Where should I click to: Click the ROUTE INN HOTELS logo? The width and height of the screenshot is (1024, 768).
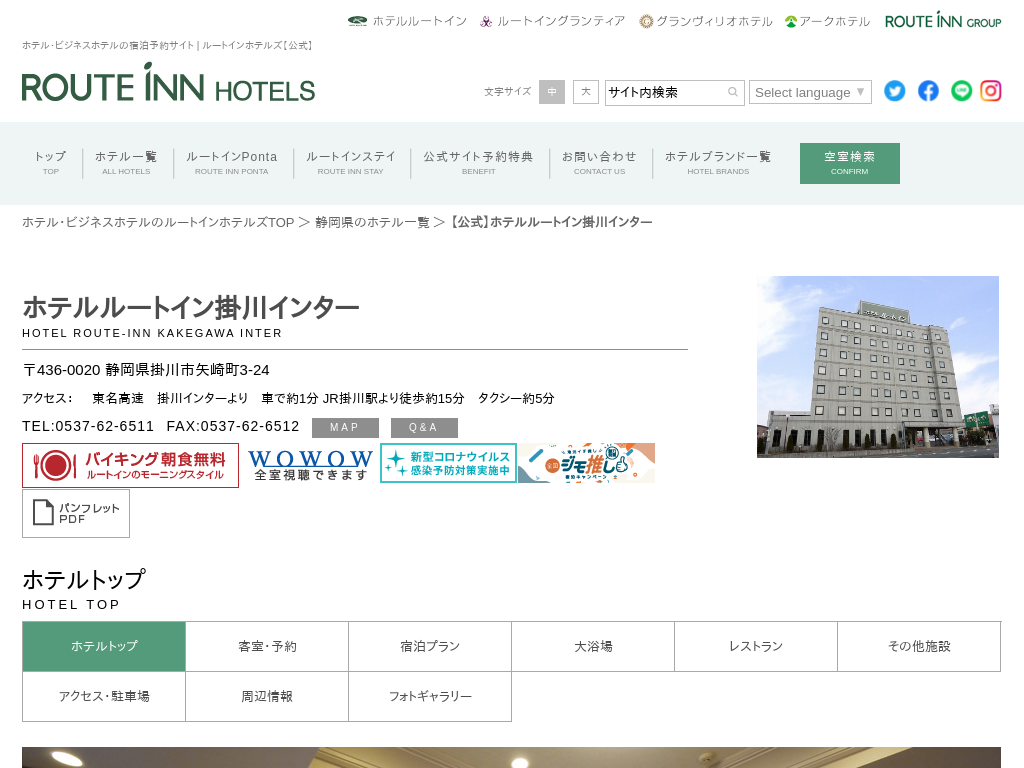click(168, 83)
